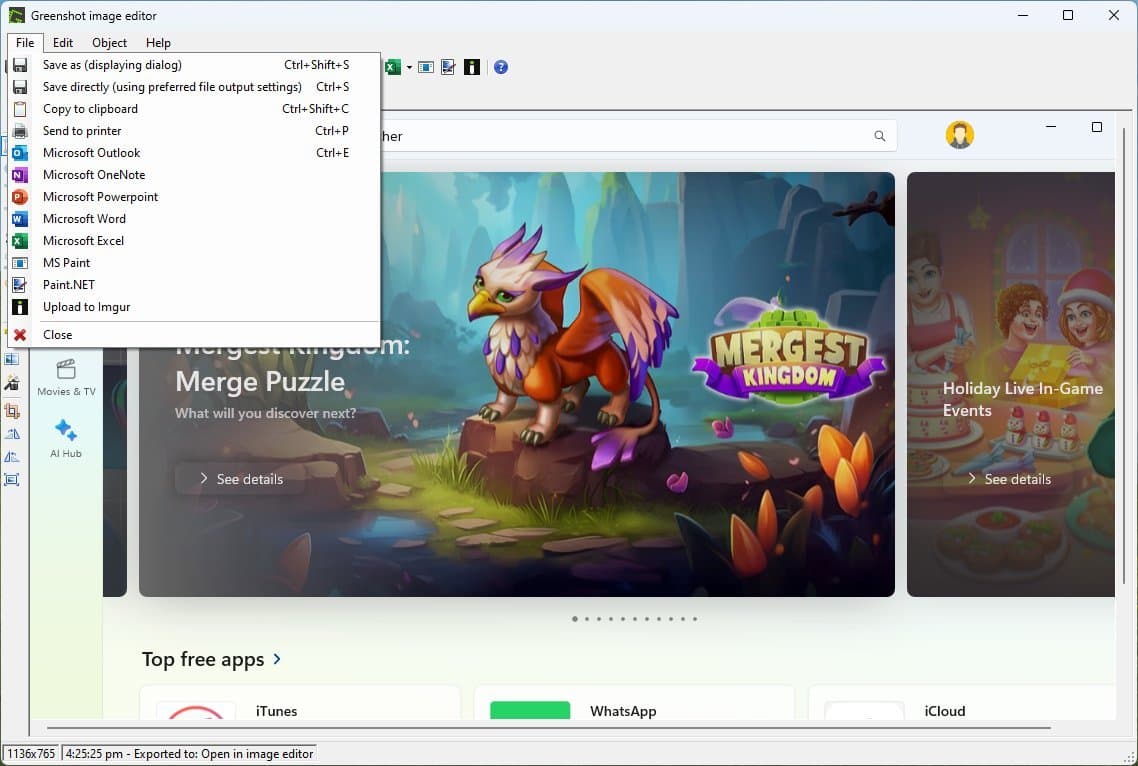
Task: Click the user avatar in Microsoft Store
Action: click(959, 134)
